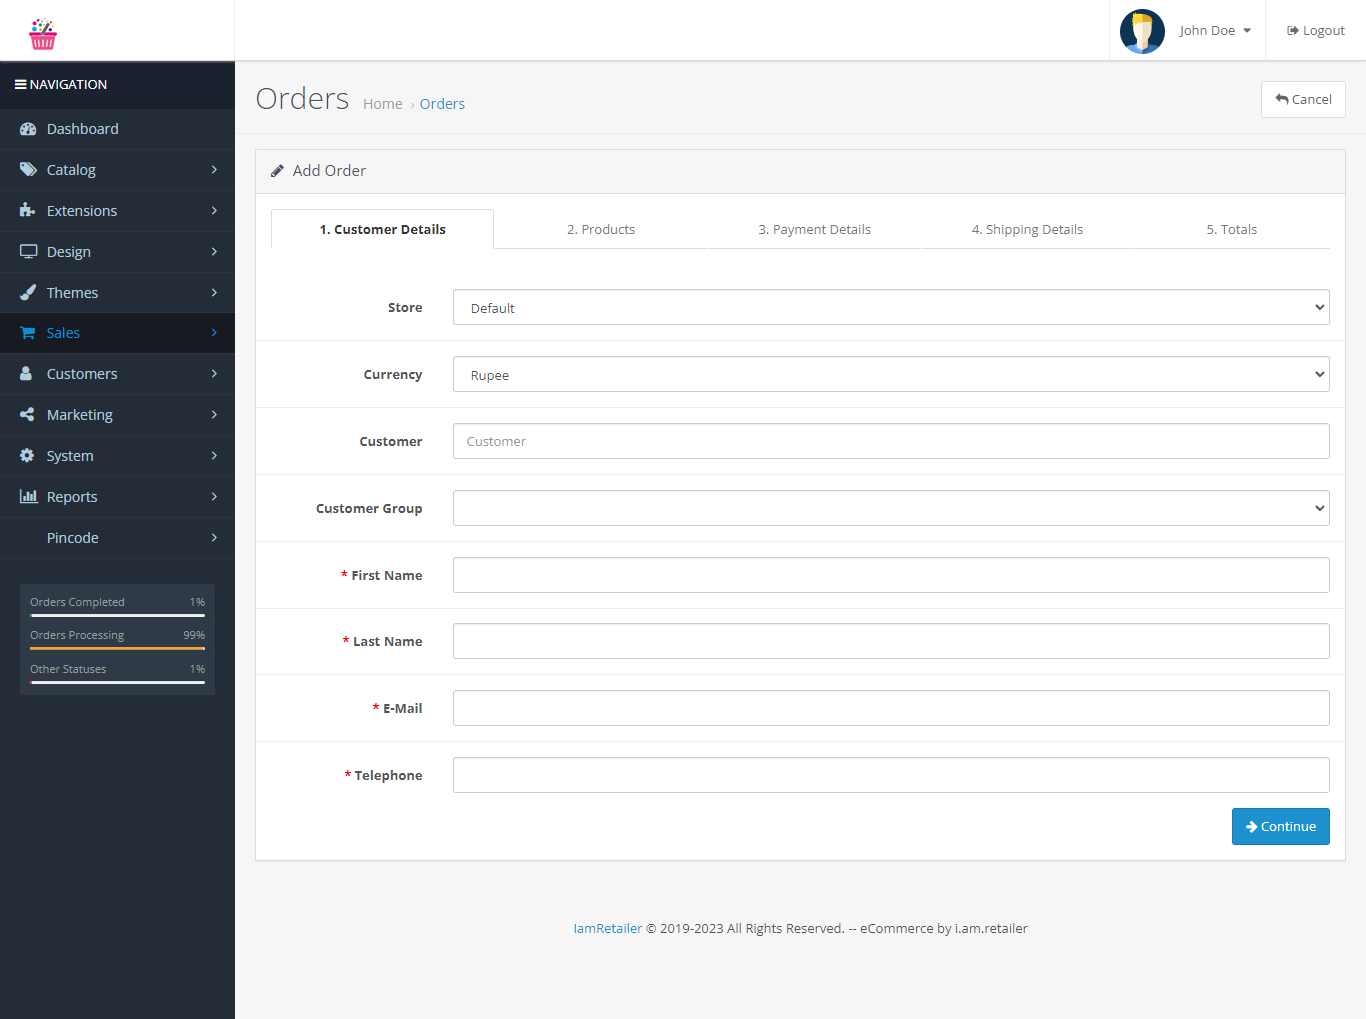Expand the Reports menu chevron
This screenshot has width=1366, height=1019.
coord(214,497)
